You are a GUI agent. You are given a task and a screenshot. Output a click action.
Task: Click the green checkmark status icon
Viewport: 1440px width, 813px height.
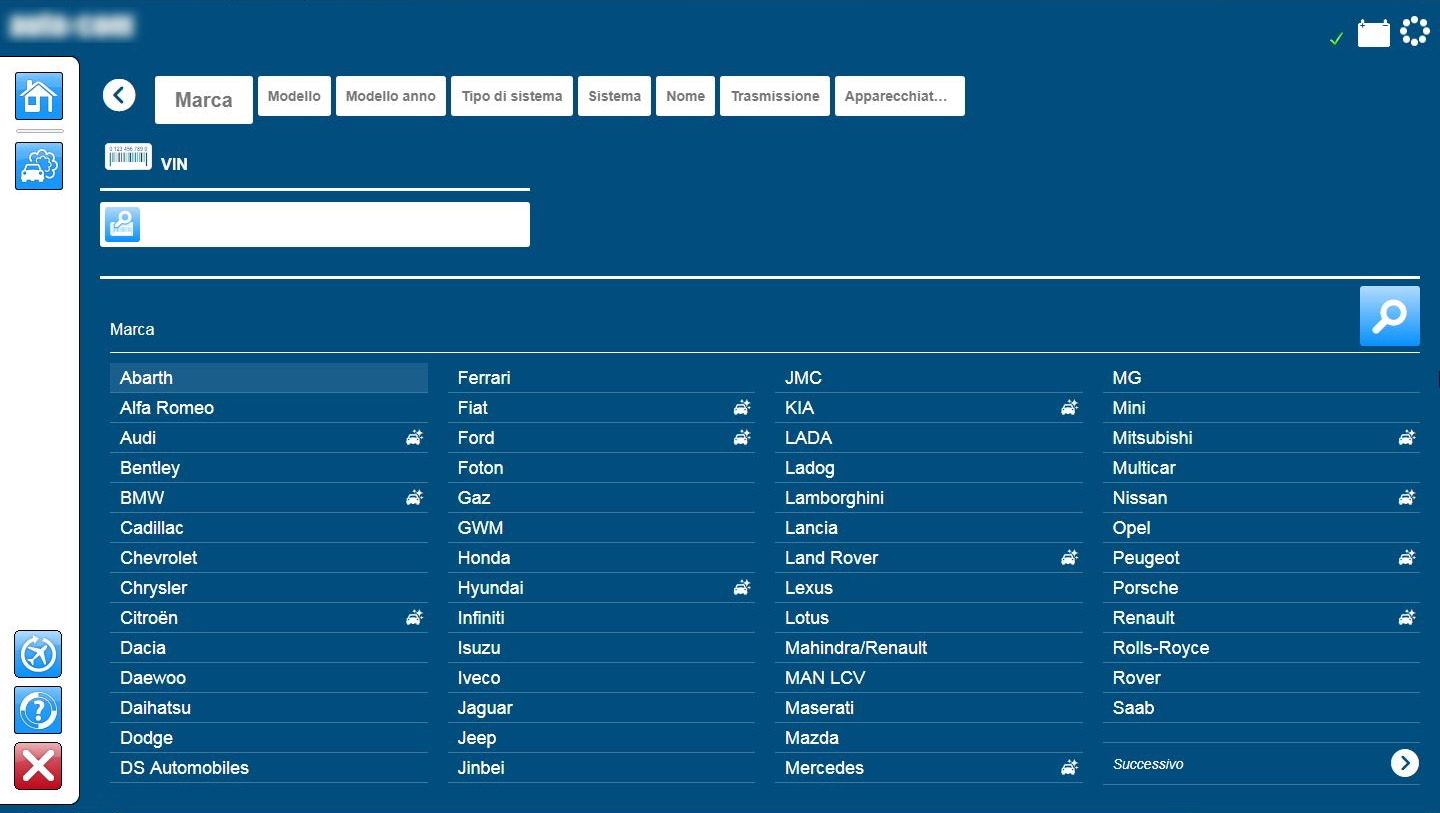click(1336, 39)
